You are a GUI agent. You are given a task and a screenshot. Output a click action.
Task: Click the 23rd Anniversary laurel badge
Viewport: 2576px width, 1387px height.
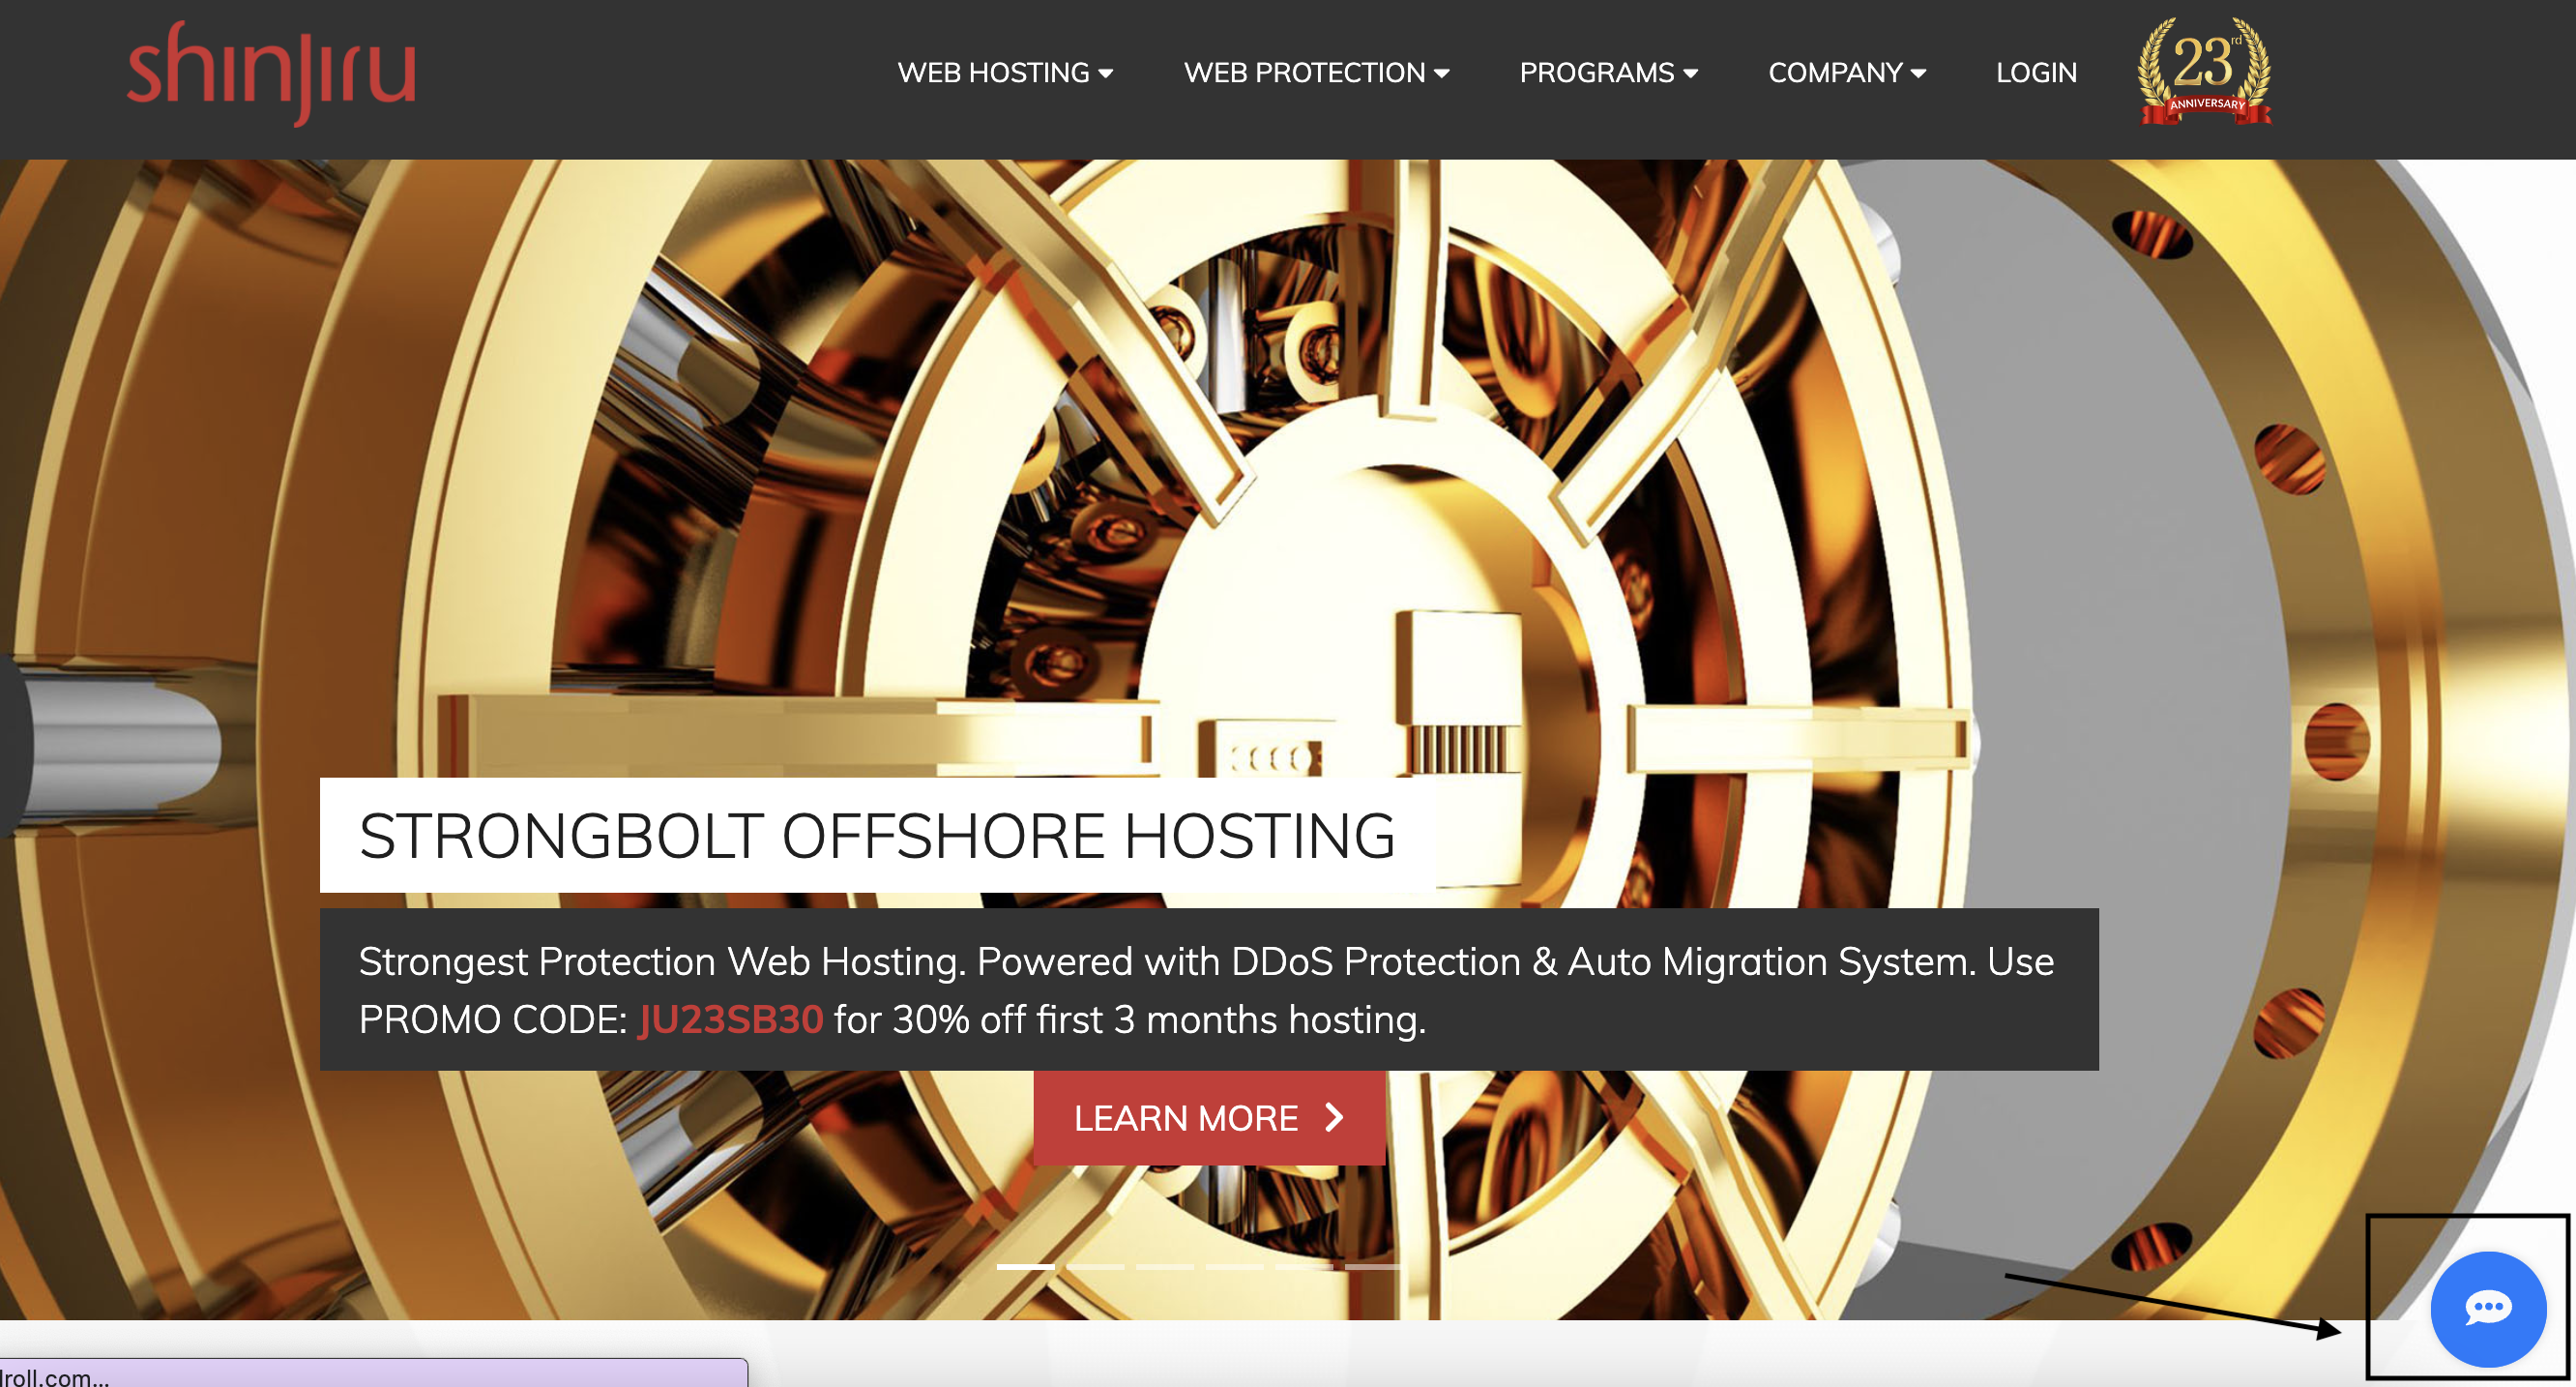[2204, 72]
